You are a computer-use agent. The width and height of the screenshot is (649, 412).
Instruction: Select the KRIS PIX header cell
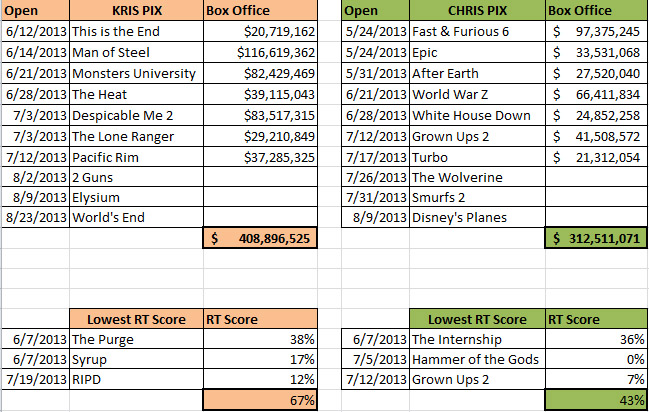click(137, 10)
